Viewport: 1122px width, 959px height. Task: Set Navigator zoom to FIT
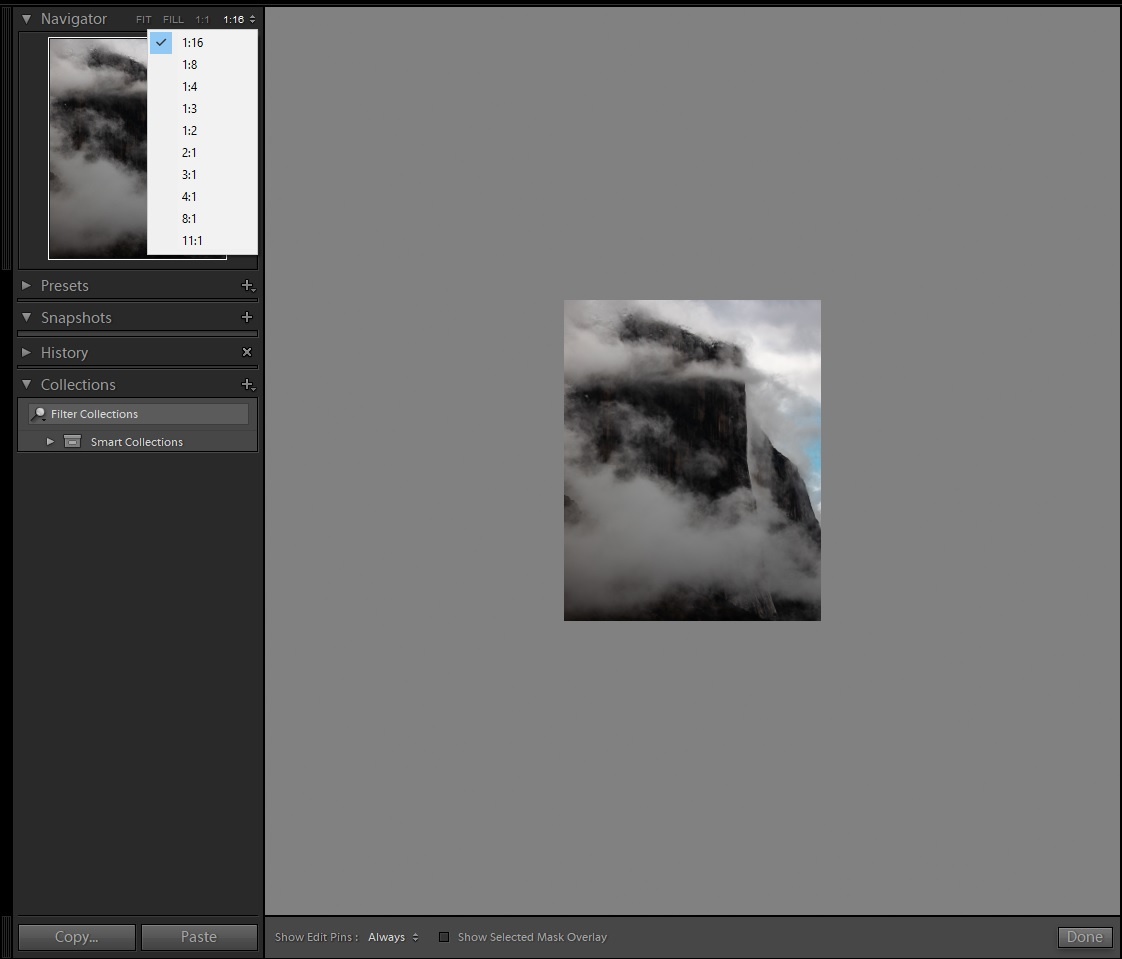pyautogui.click(x=144, y=19)
